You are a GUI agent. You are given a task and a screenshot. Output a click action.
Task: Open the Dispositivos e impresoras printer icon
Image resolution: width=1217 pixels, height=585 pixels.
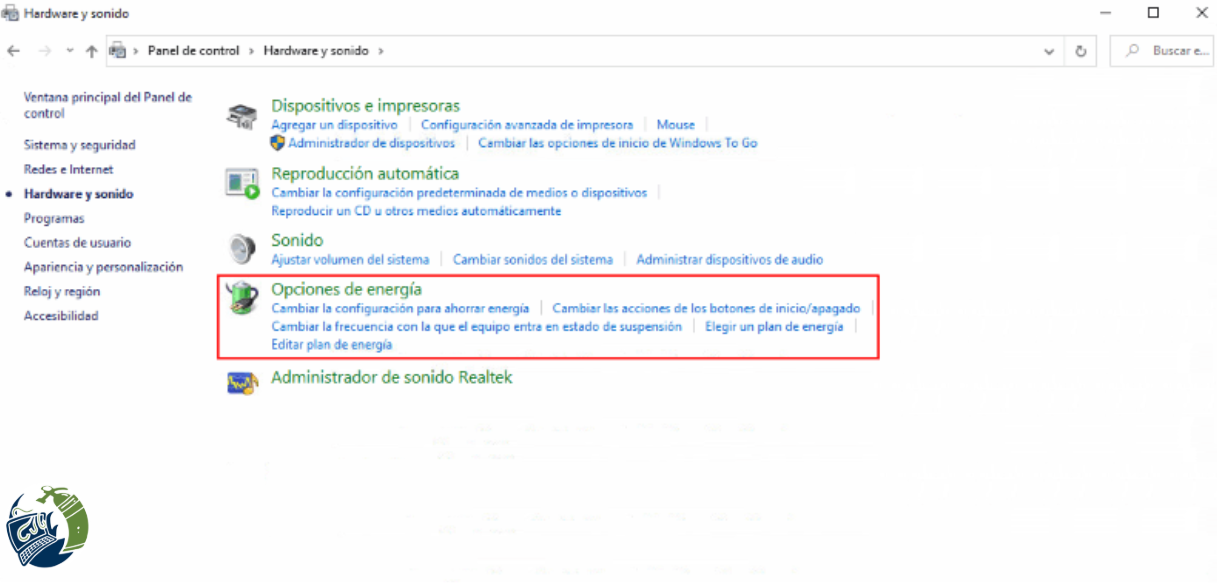pos(241,116)
